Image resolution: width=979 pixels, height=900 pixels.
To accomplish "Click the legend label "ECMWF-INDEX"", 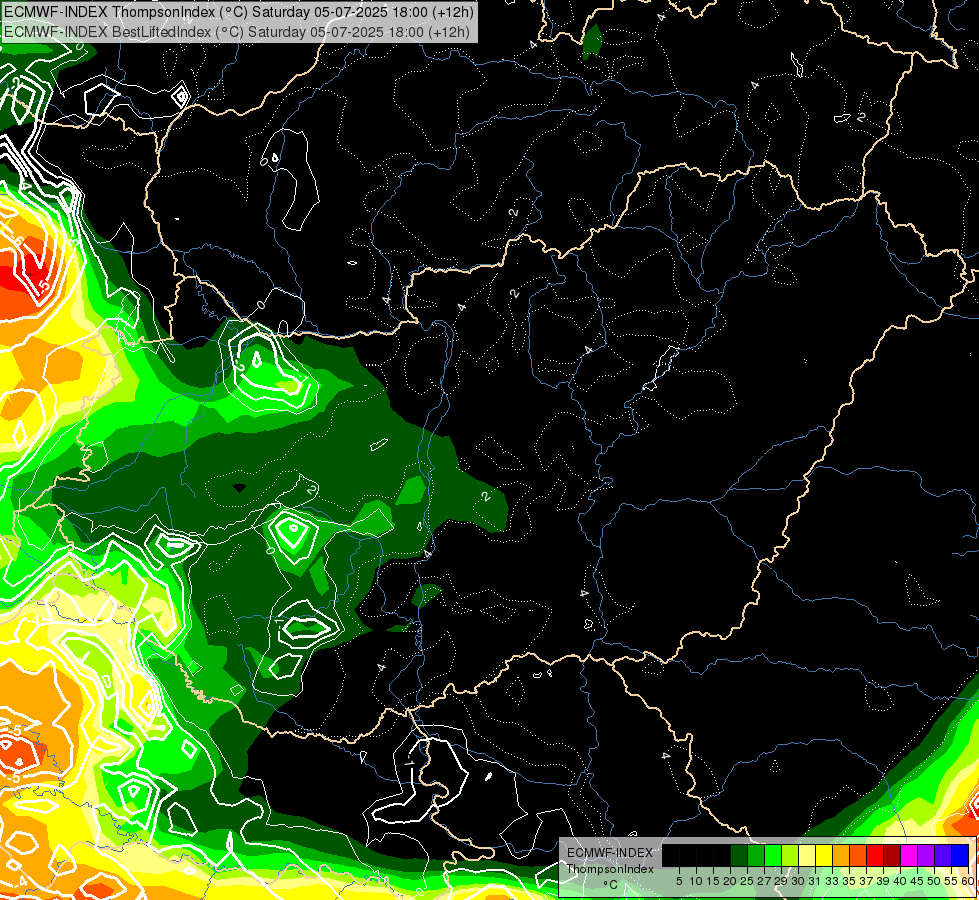I will click(x=610, y=853).
